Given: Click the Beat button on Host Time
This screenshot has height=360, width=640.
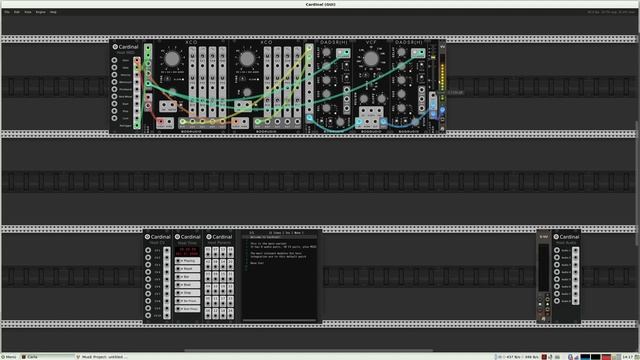Looking at the screenshot, I should click(188, 284).
